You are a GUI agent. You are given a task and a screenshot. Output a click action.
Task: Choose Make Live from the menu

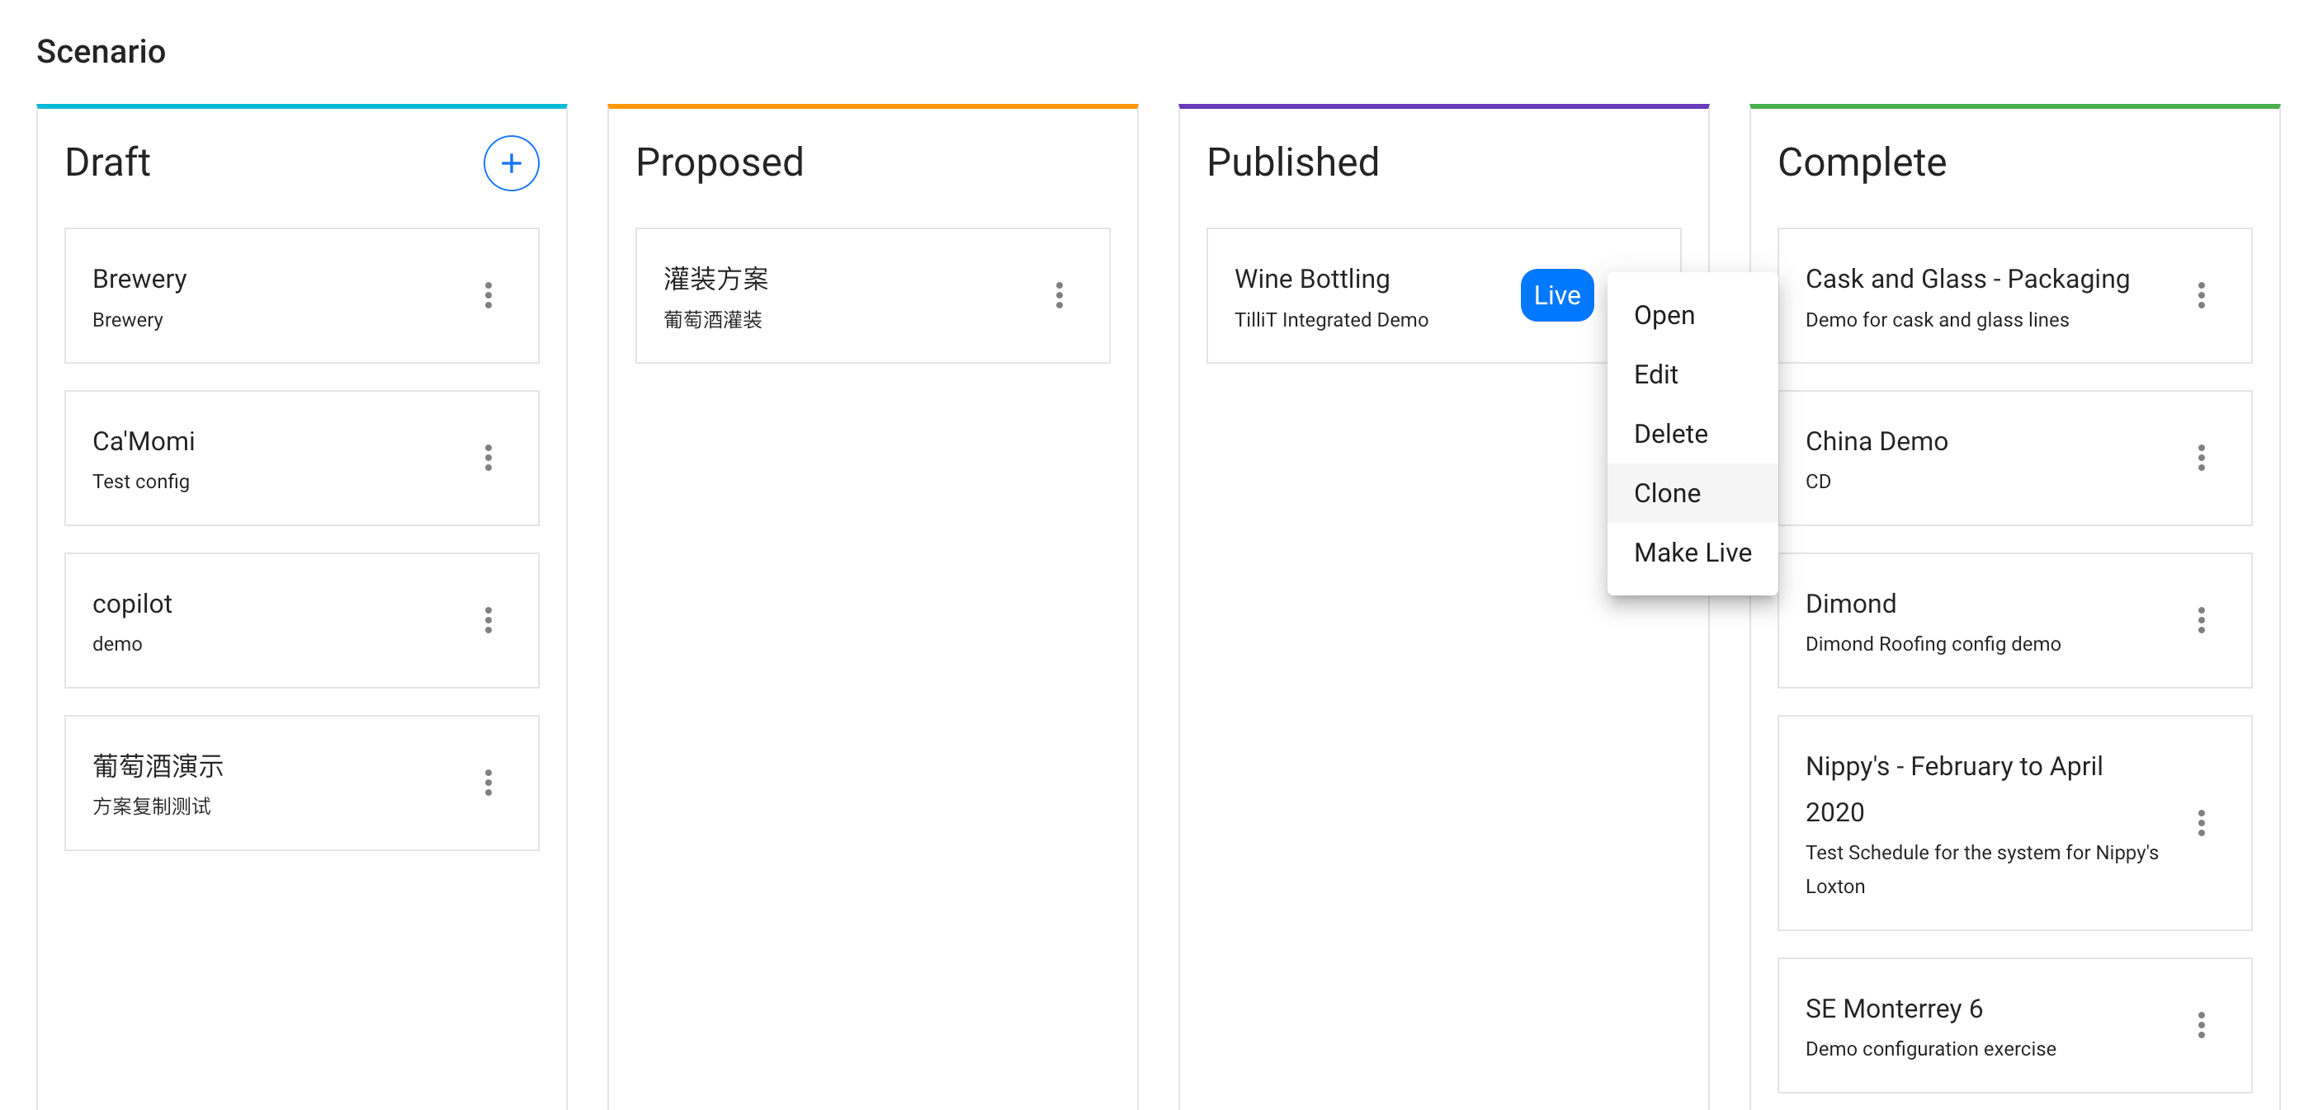coord(1692,552)
